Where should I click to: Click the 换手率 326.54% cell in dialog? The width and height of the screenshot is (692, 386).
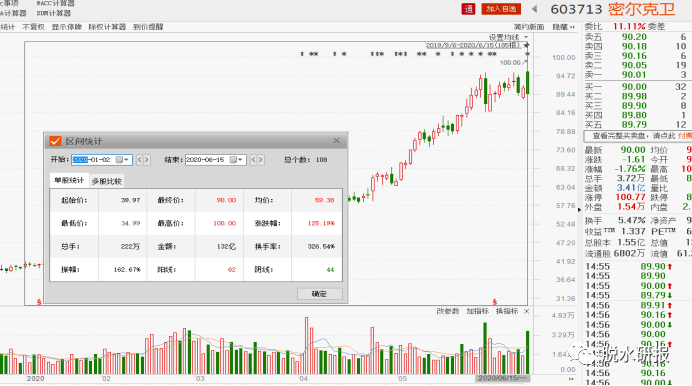pyautogui.click(x=321, y=246)
